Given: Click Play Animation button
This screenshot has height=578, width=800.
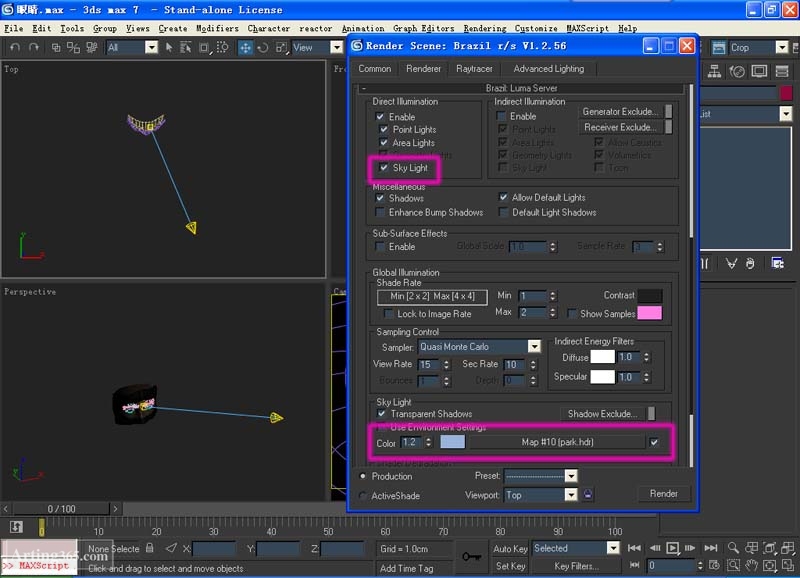Looking at the screenshot, I should [x=672, y=548].
